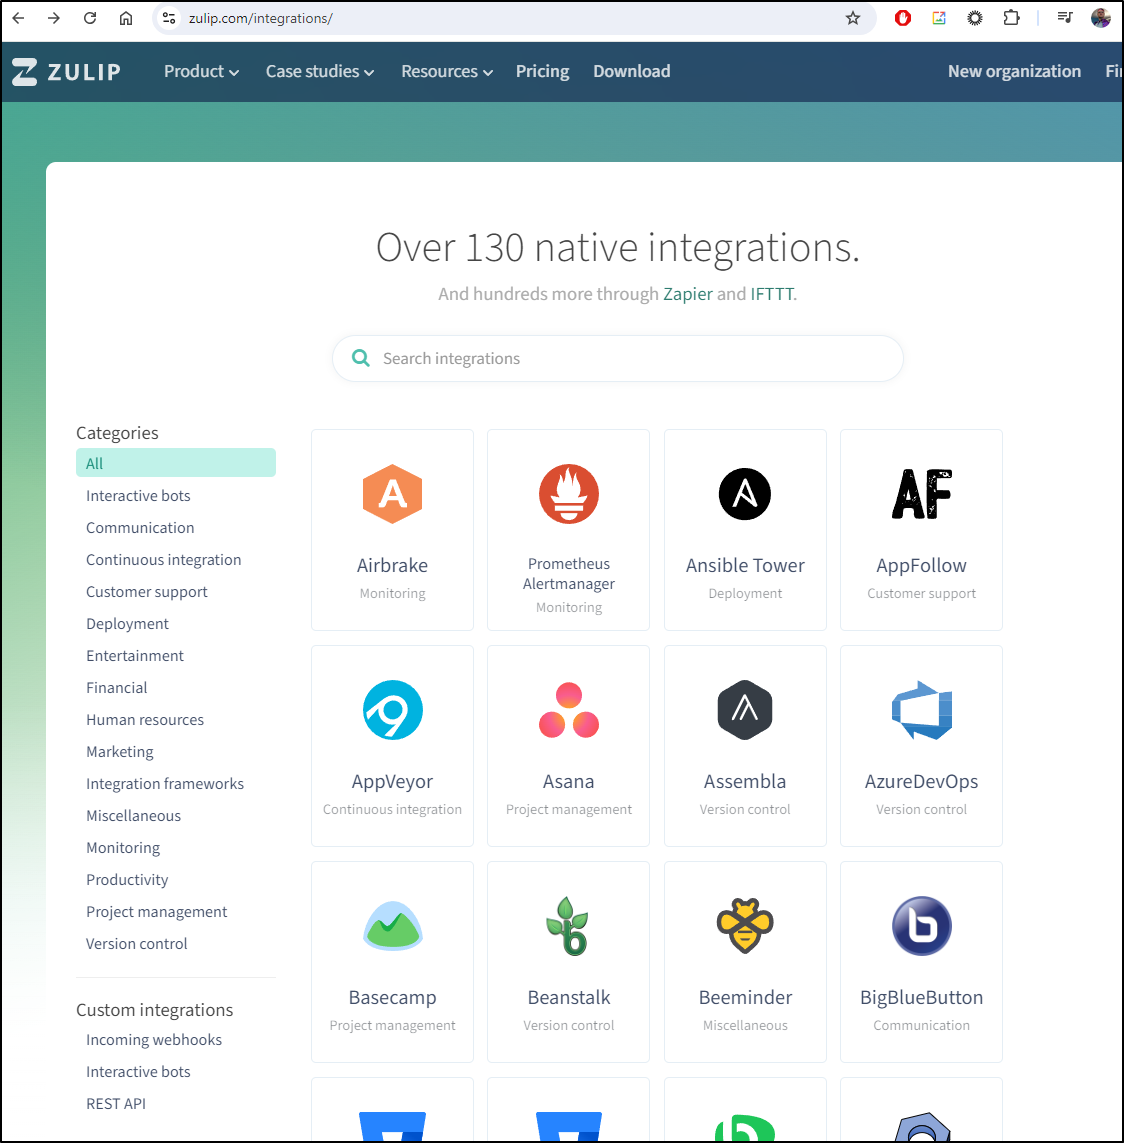Select the BigBlueButton logo

tap(921, 926)
